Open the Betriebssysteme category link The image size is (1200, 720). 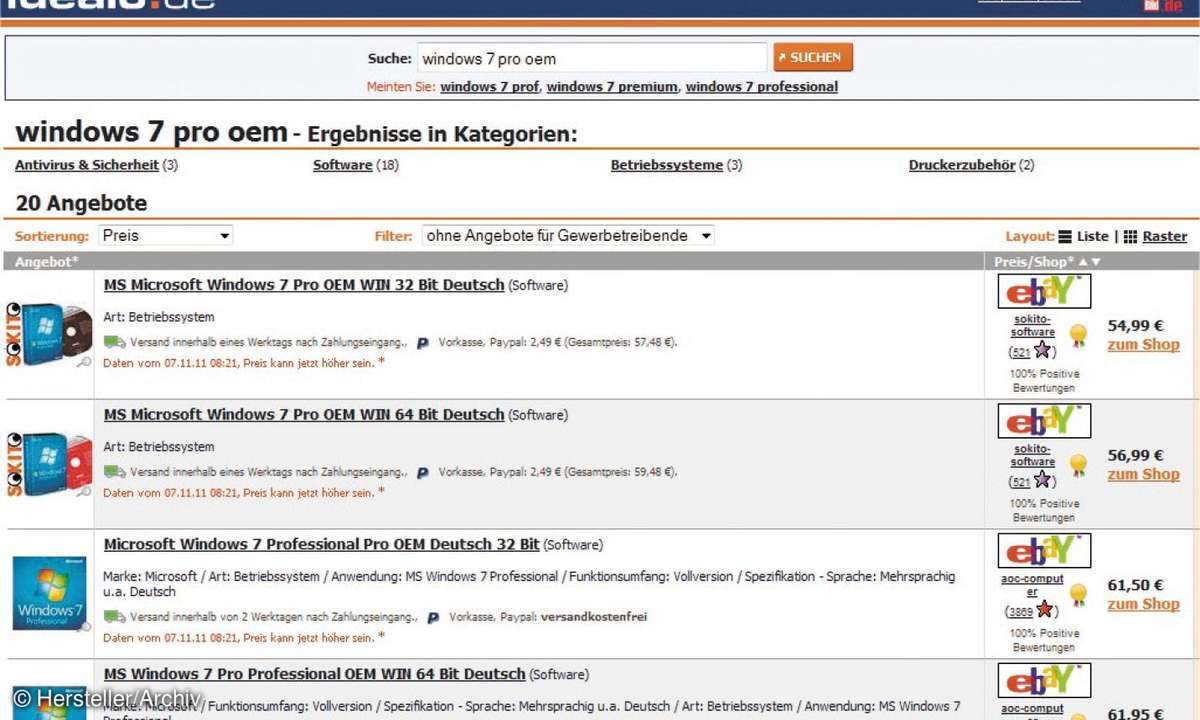[666, 165]
